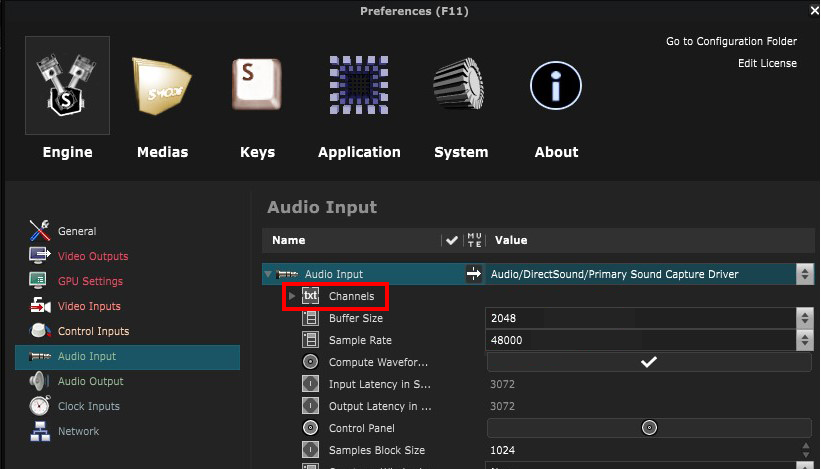The image size is (821, 469).
Task: Open the Engine preferences tab icon
Action: coord(67,85)
